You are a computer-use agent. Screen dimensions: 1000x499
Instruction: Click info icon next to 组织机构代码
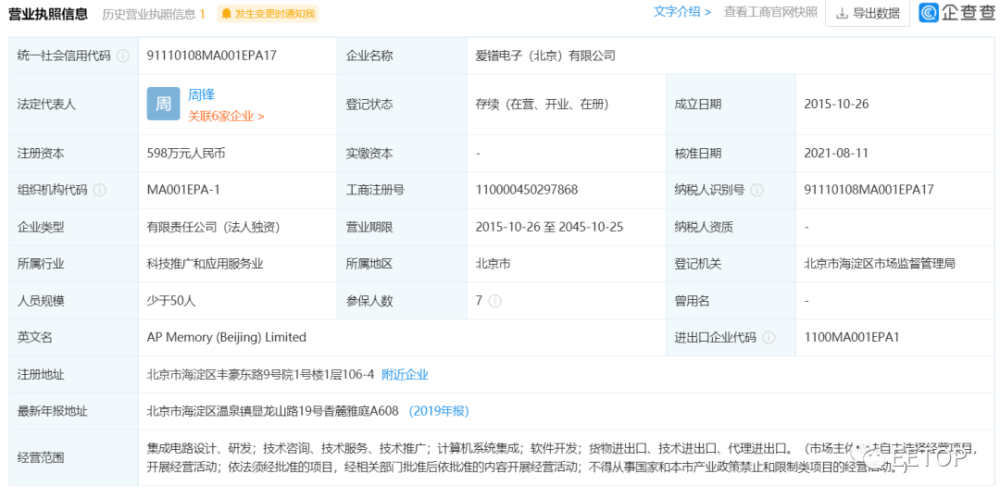coord(100,190)
